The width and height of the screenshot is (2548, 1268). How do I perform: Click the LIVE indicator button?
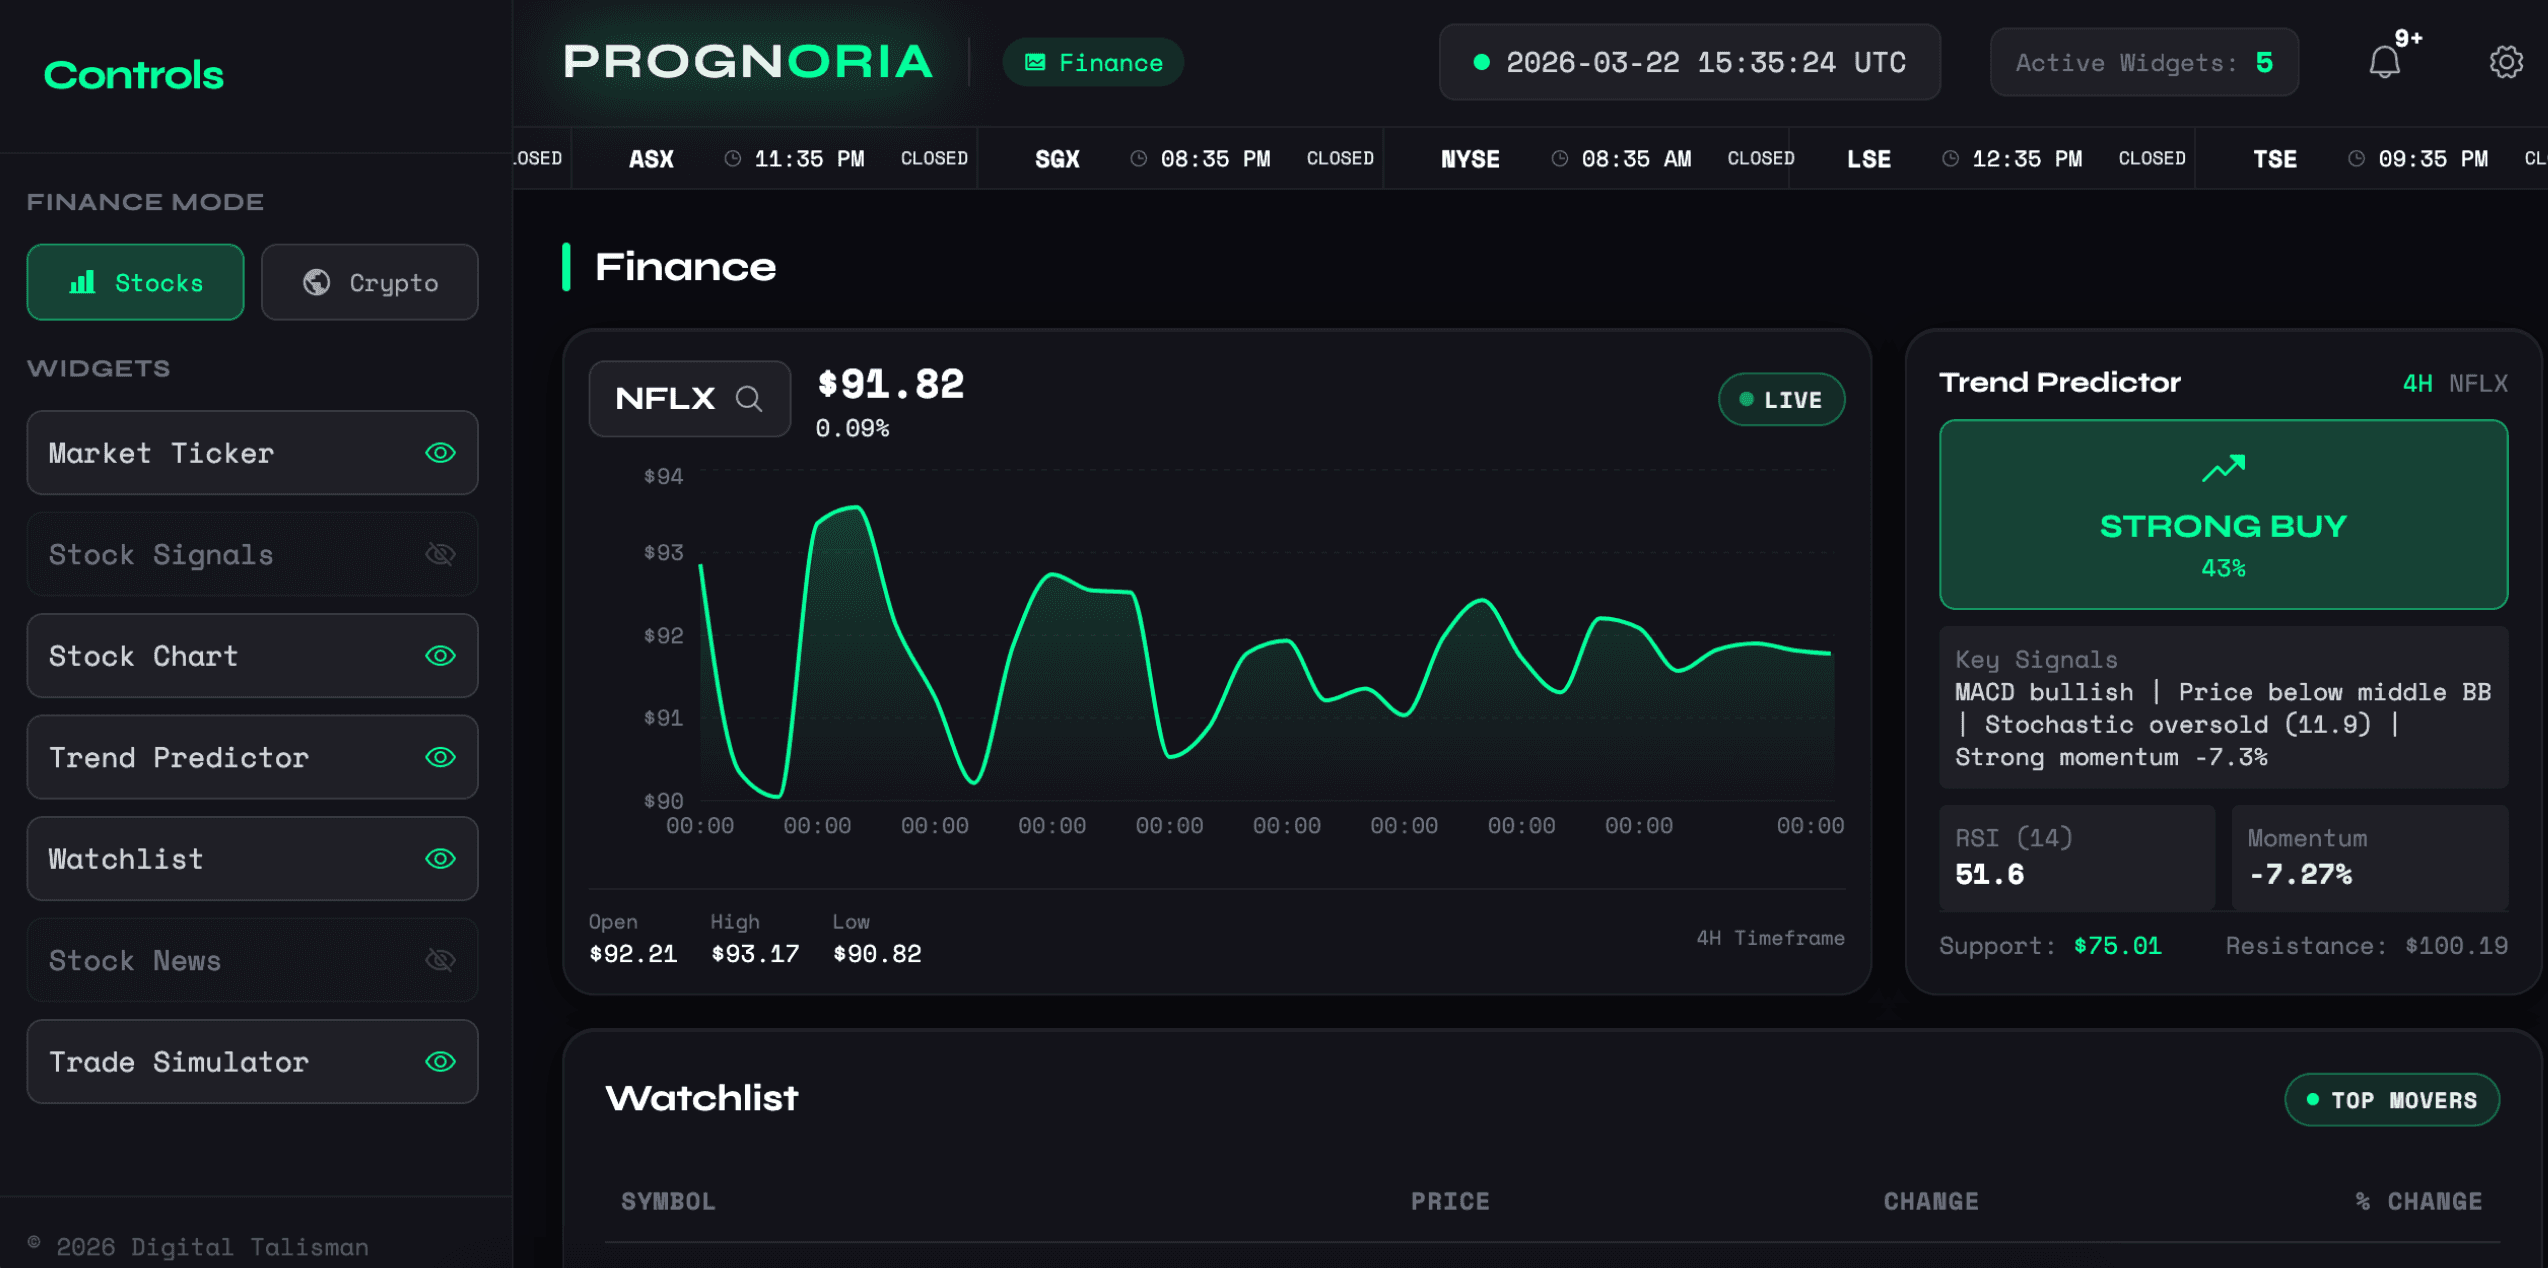[1781, 399]
